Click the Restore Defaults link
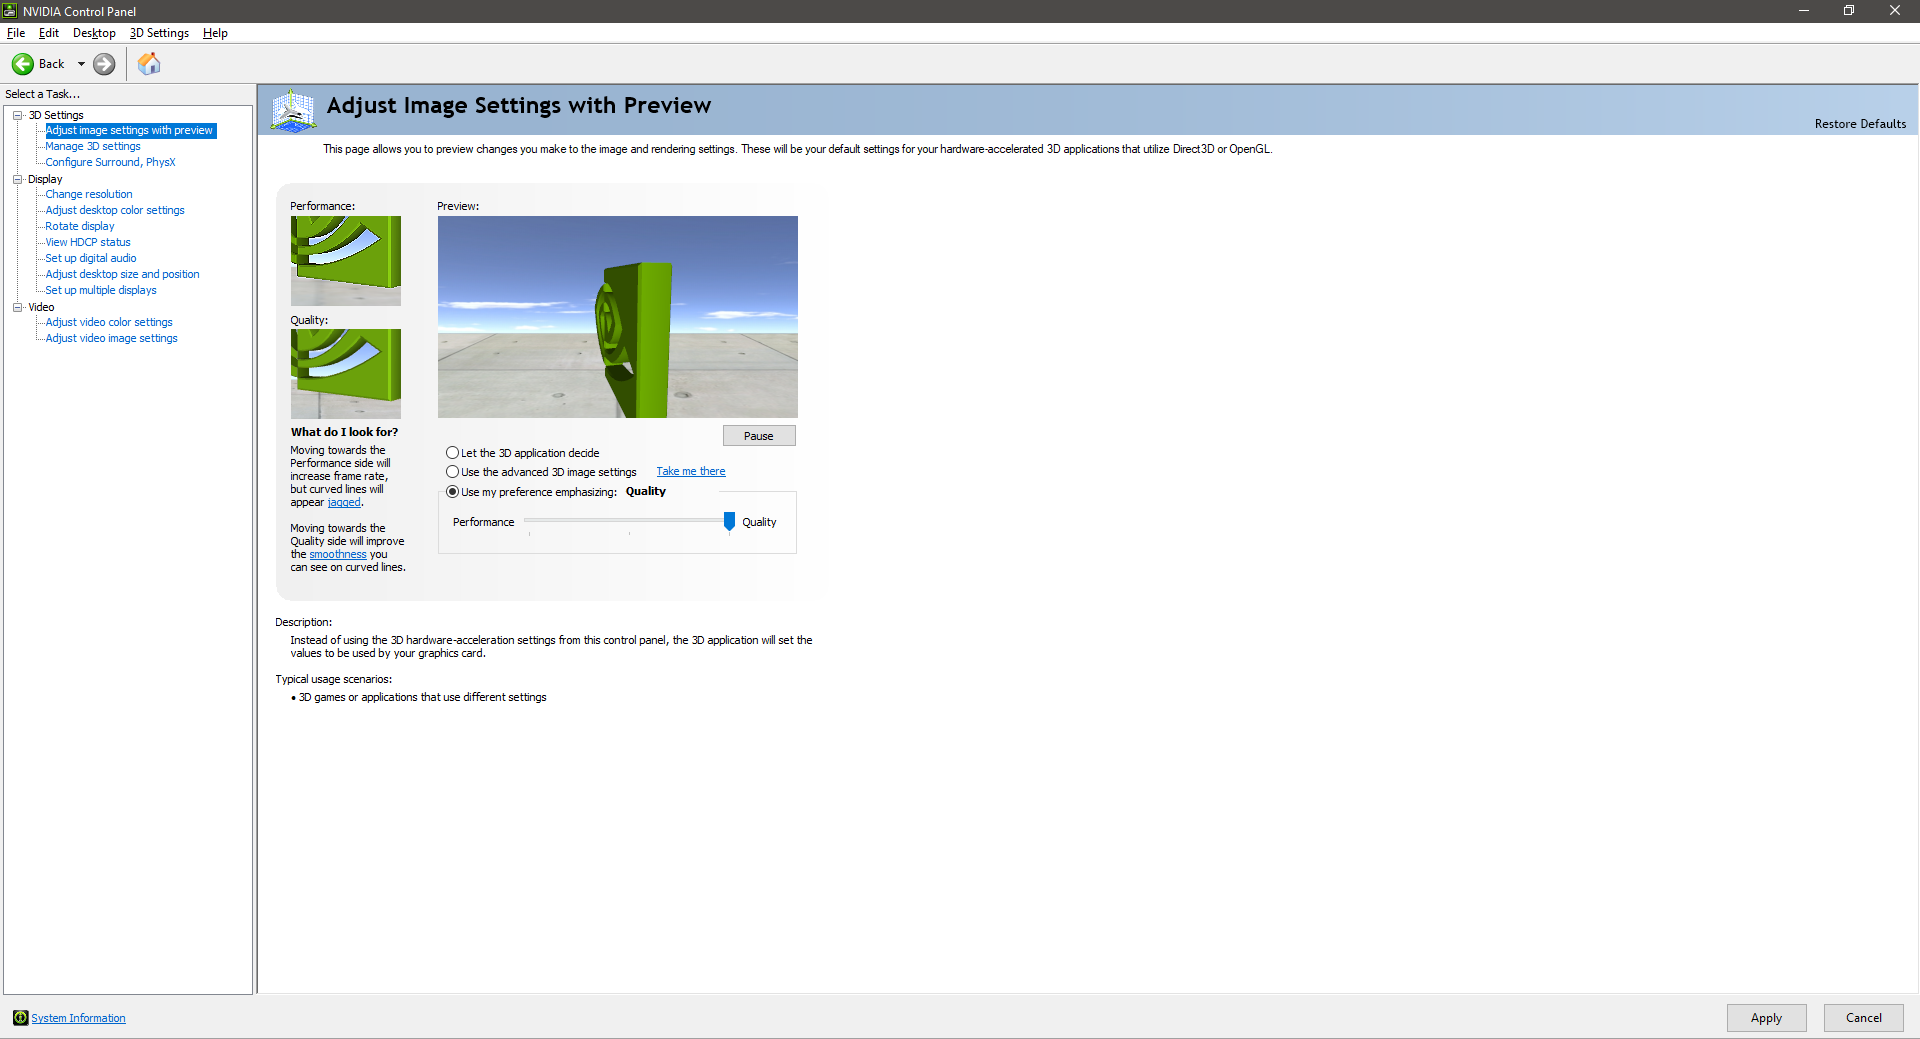The image size is (1920, 1039). [1860, 124]
